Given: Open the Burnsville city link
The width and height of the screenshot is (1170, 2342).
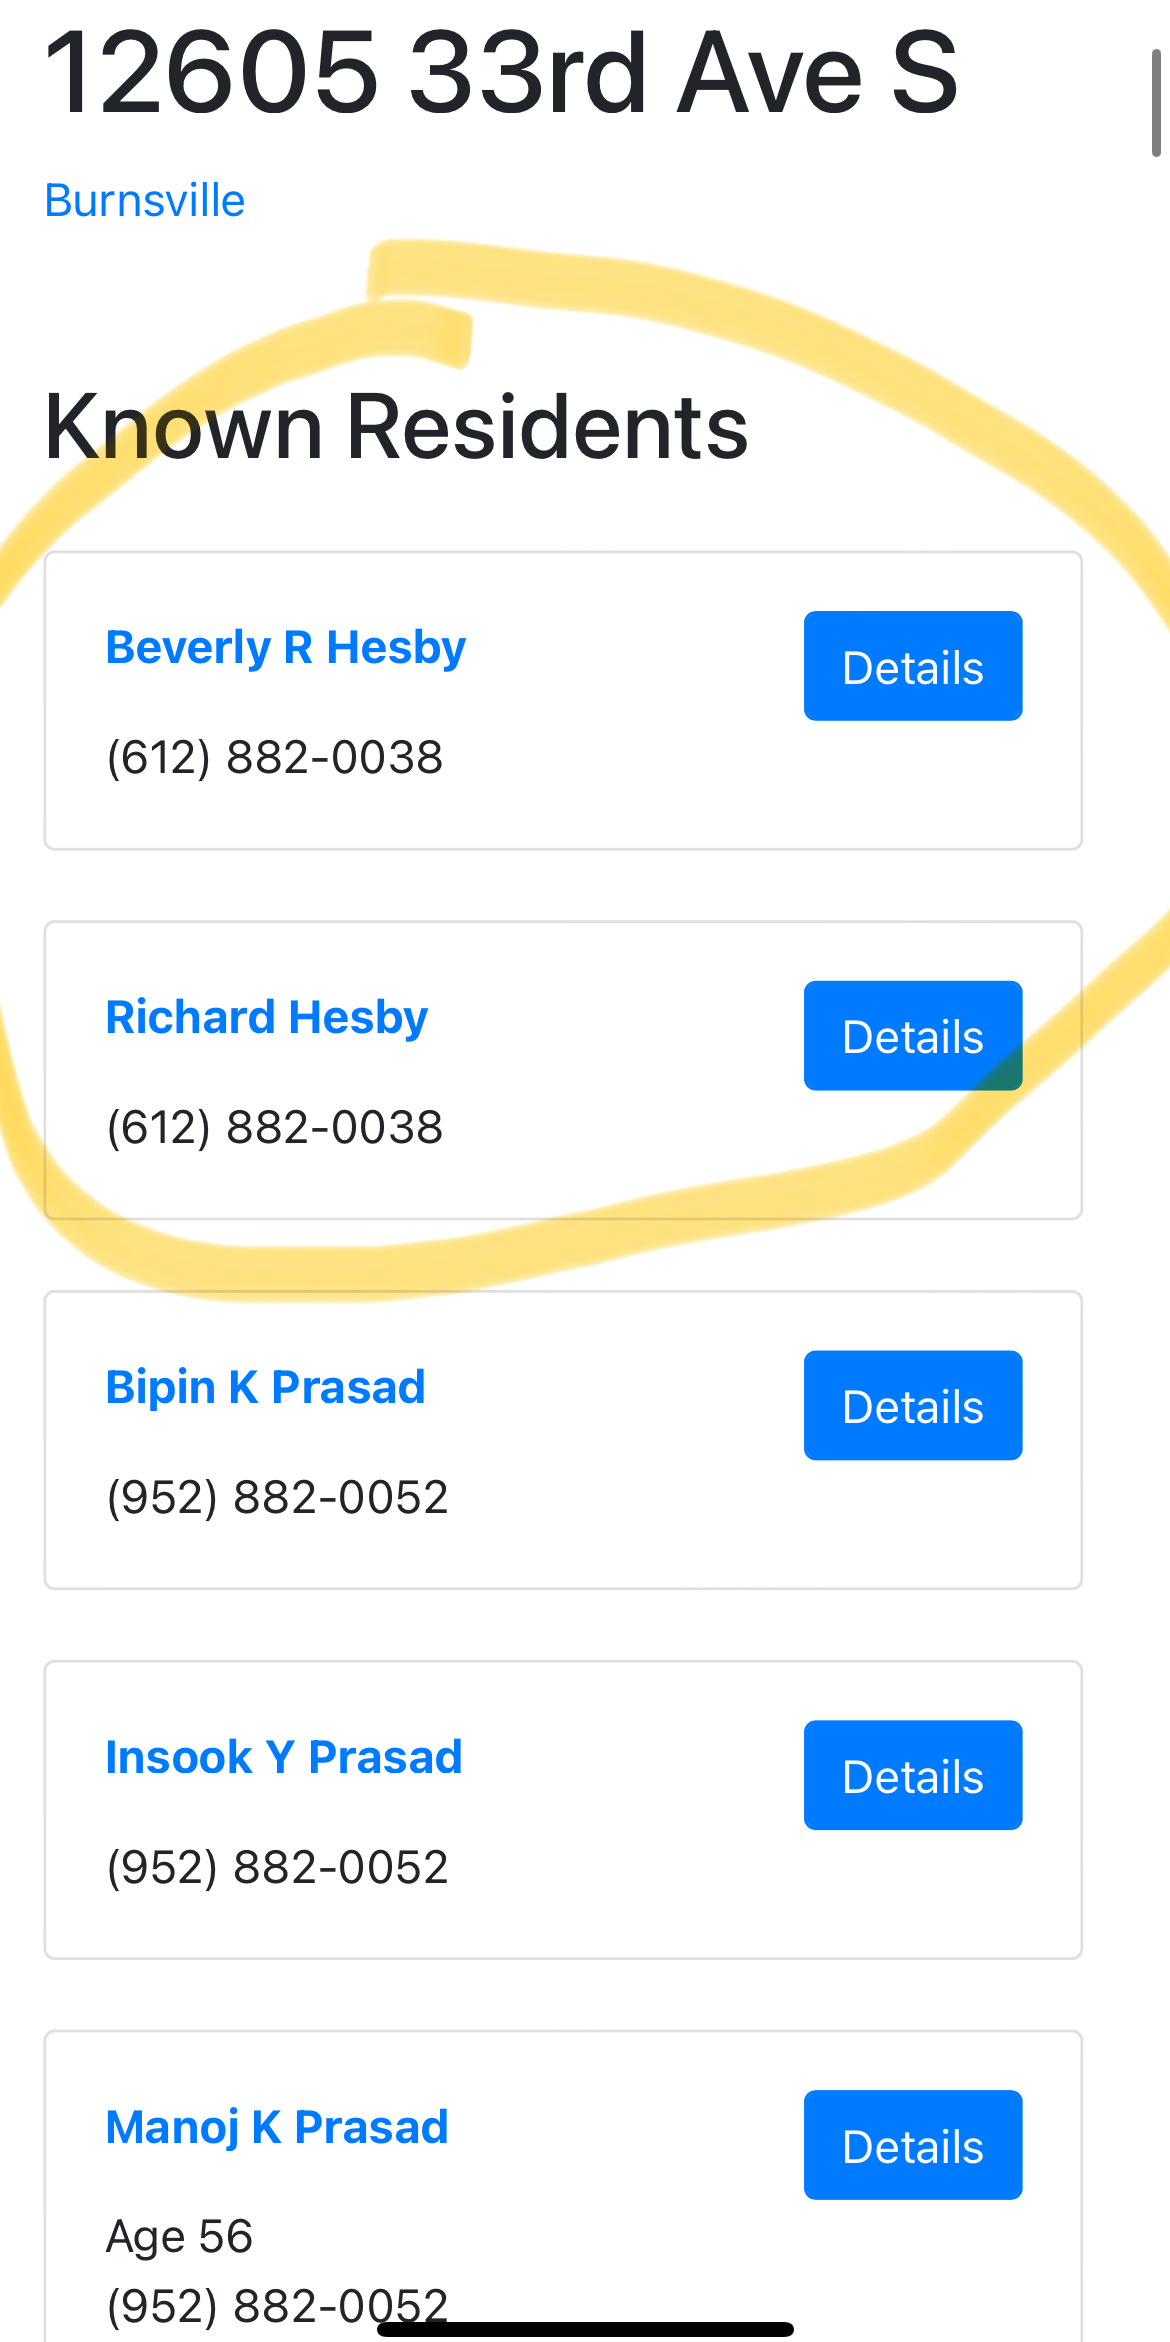Looking at the screenshot, I should click(x=145, y=201).
